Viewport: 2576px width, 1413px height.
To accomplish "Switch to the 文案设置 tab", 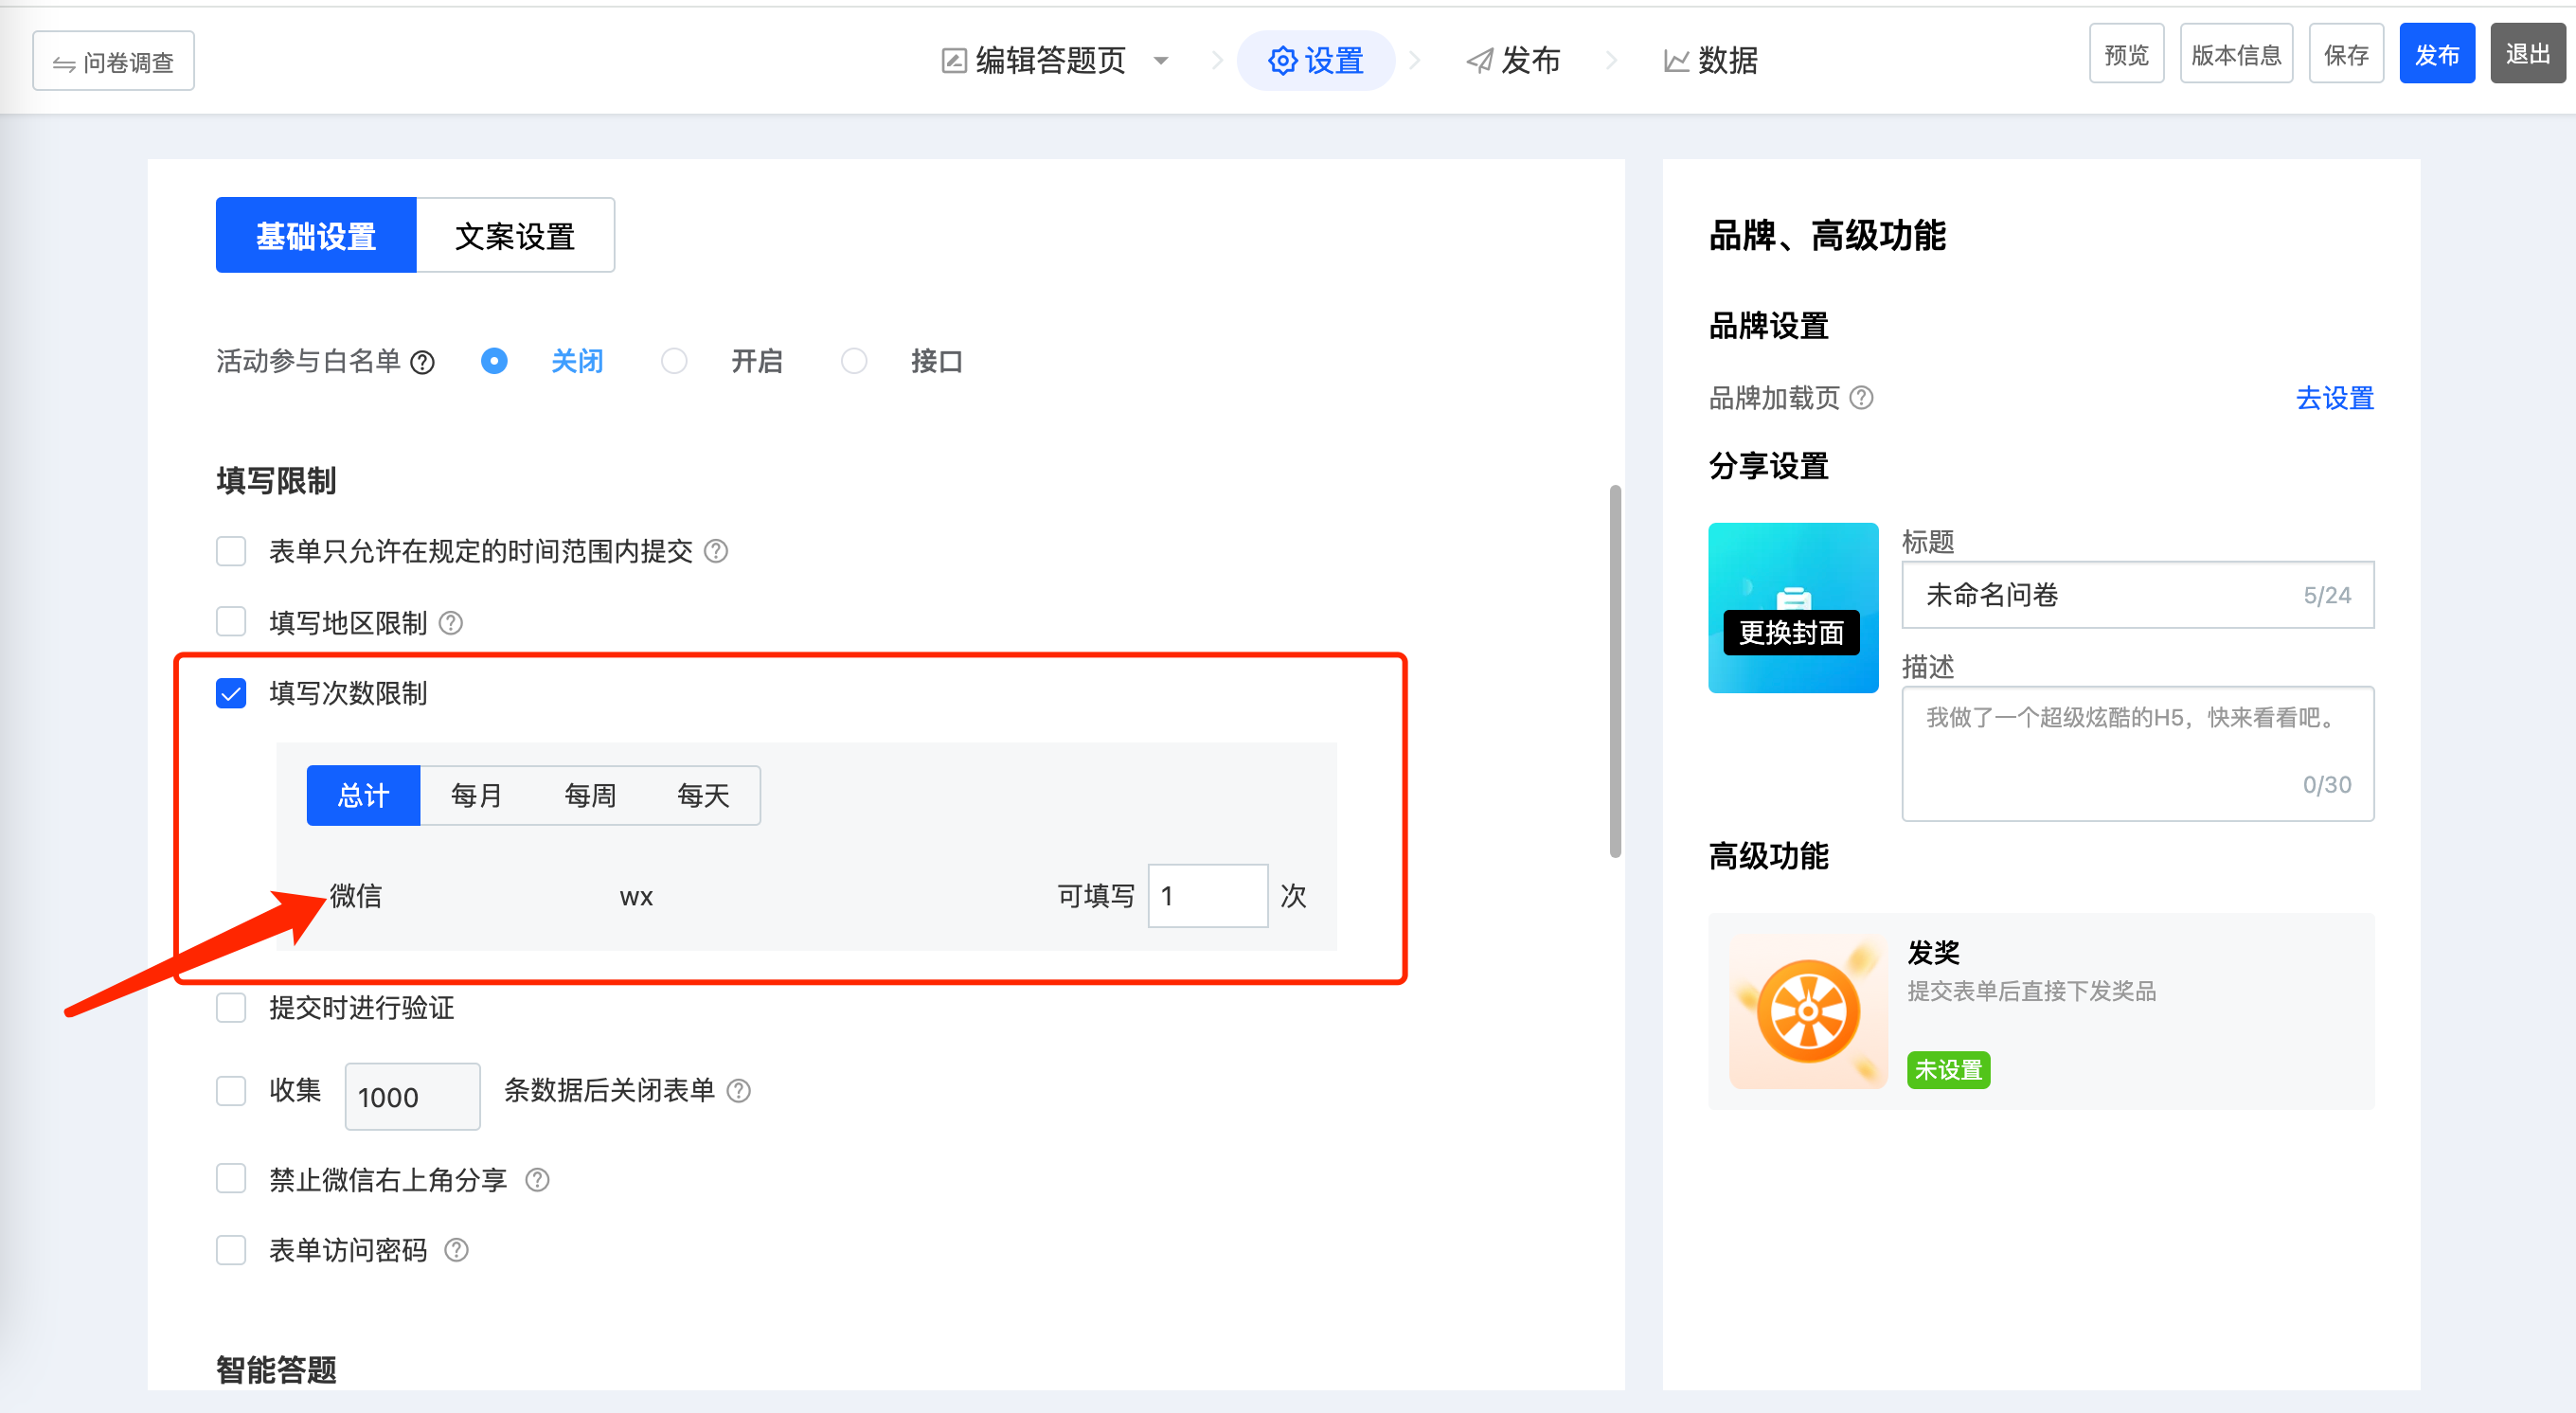I will pos(515,235).
